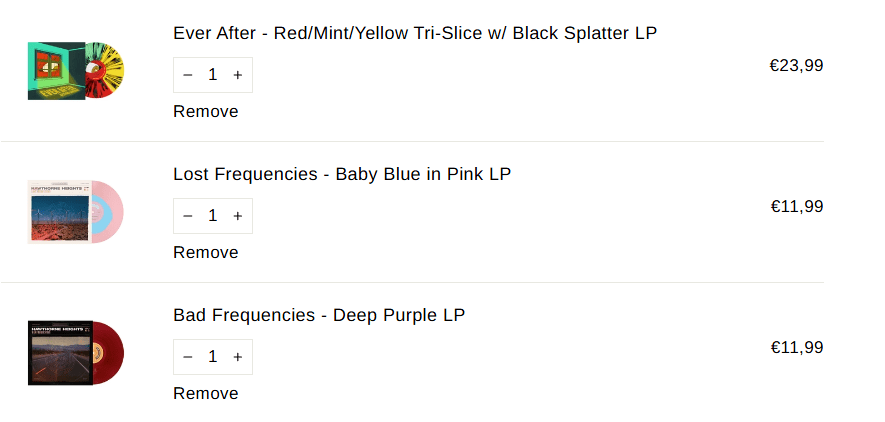Open Lost Frequencies Baby Blue in Pink title

(342, 174)
